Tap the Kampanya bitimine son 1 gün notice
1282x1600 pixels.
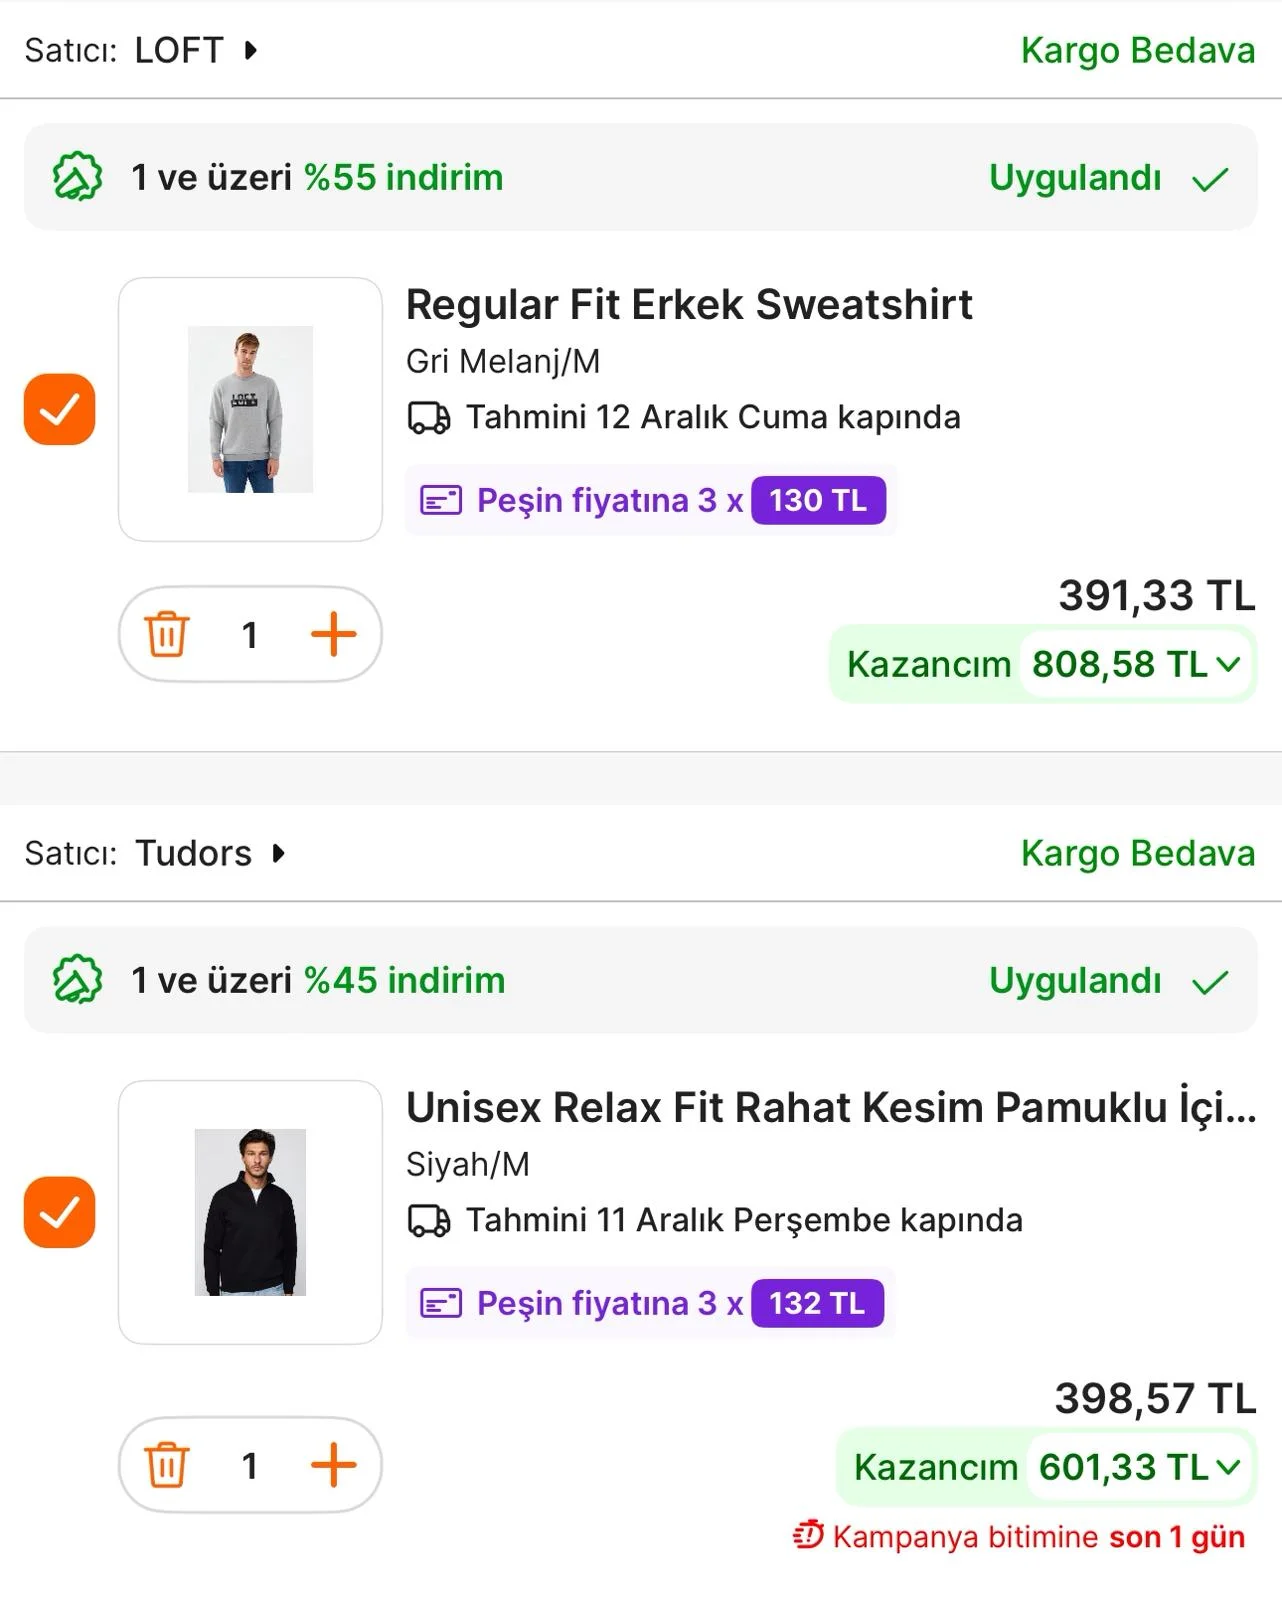pyautogui.click(x=1020, y=1536)
